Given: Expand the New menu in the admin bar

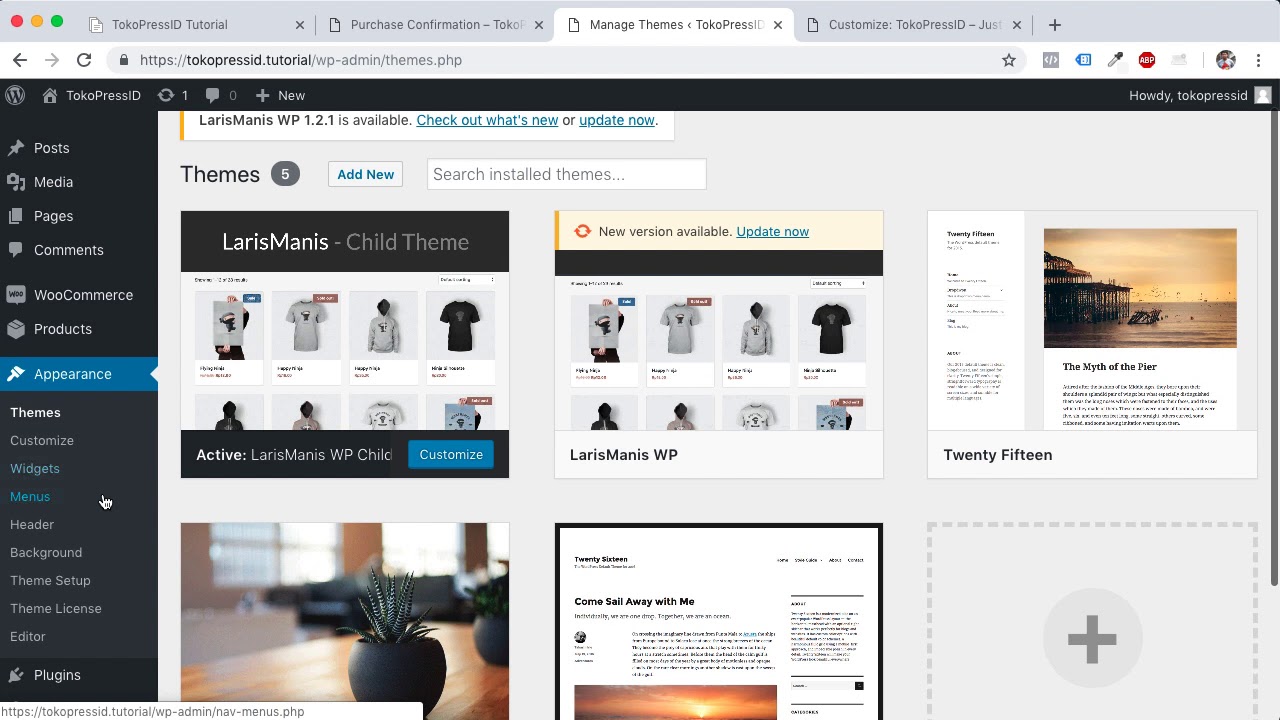Looking at the screenshot, I should pyautogui.click(x=280, y=95).
